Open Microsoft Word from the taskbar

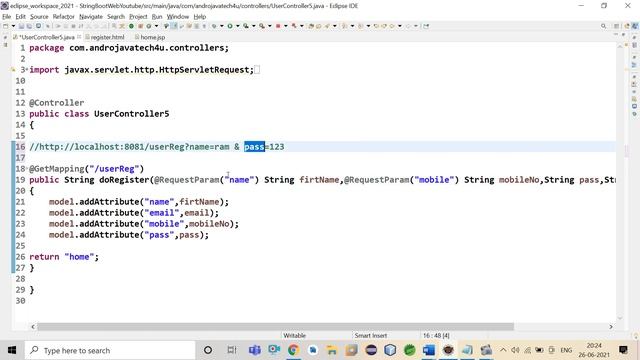429,350
